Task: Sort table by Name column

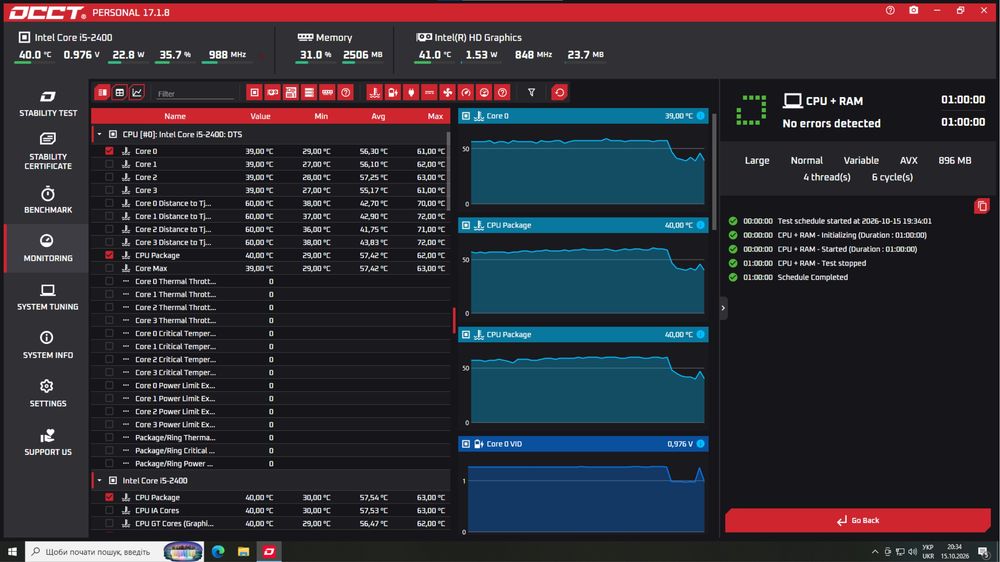Action: [175, 116]
